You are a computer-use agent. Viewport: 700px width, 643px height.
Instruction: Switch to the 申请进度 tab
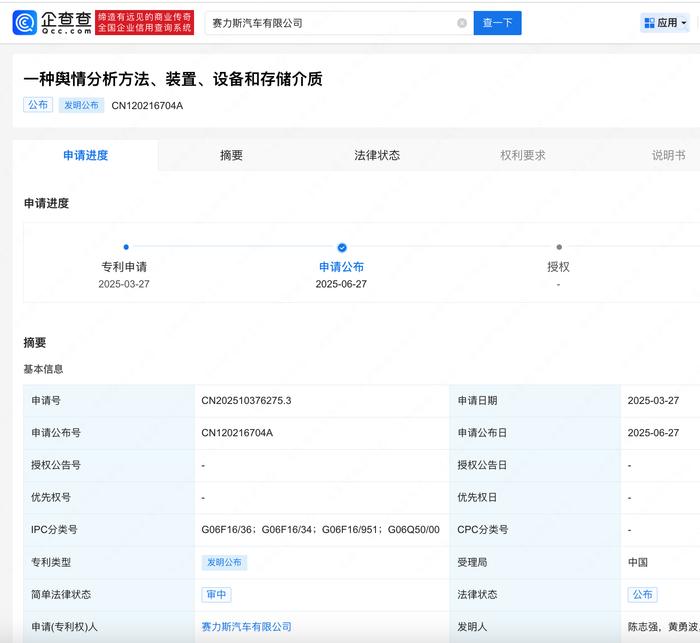pos(85,155)
